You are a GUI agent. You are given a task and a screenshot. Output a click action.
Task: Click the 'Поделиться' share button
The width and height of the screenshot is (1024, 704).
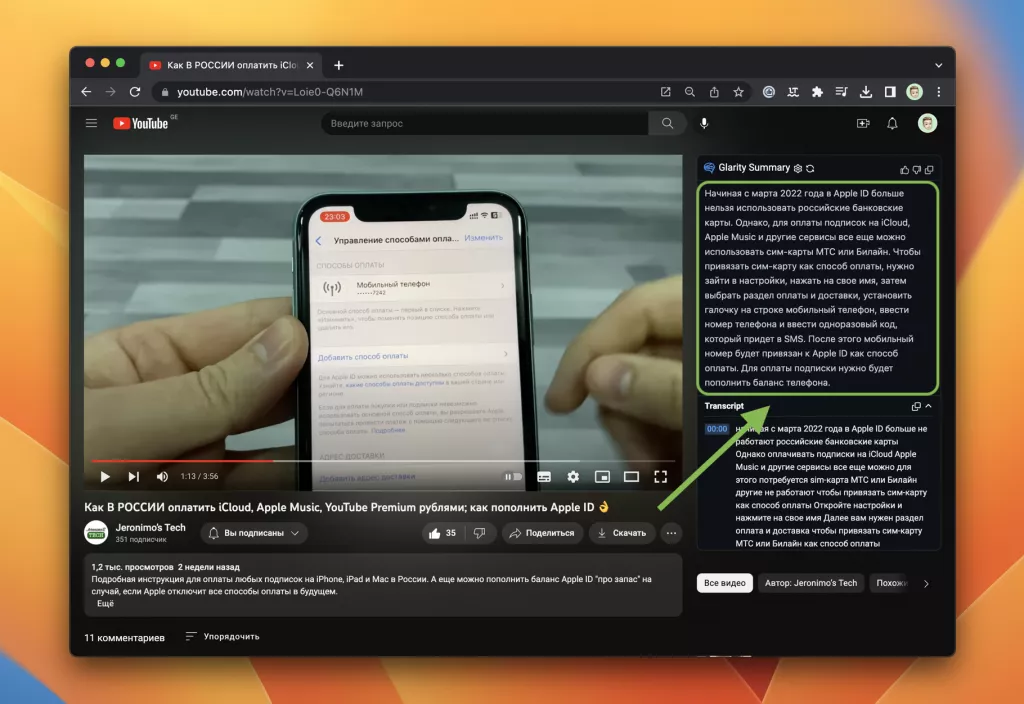point(542,534)
